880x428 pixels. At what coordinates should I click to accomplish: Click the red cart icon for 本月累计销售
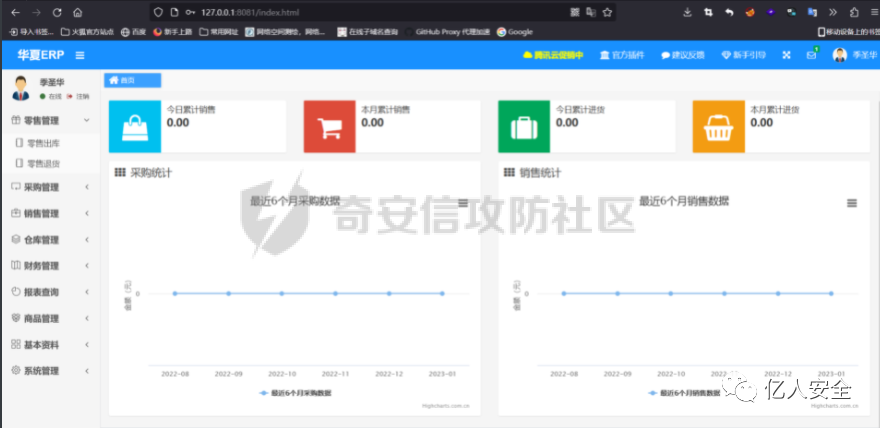[329, 127]
